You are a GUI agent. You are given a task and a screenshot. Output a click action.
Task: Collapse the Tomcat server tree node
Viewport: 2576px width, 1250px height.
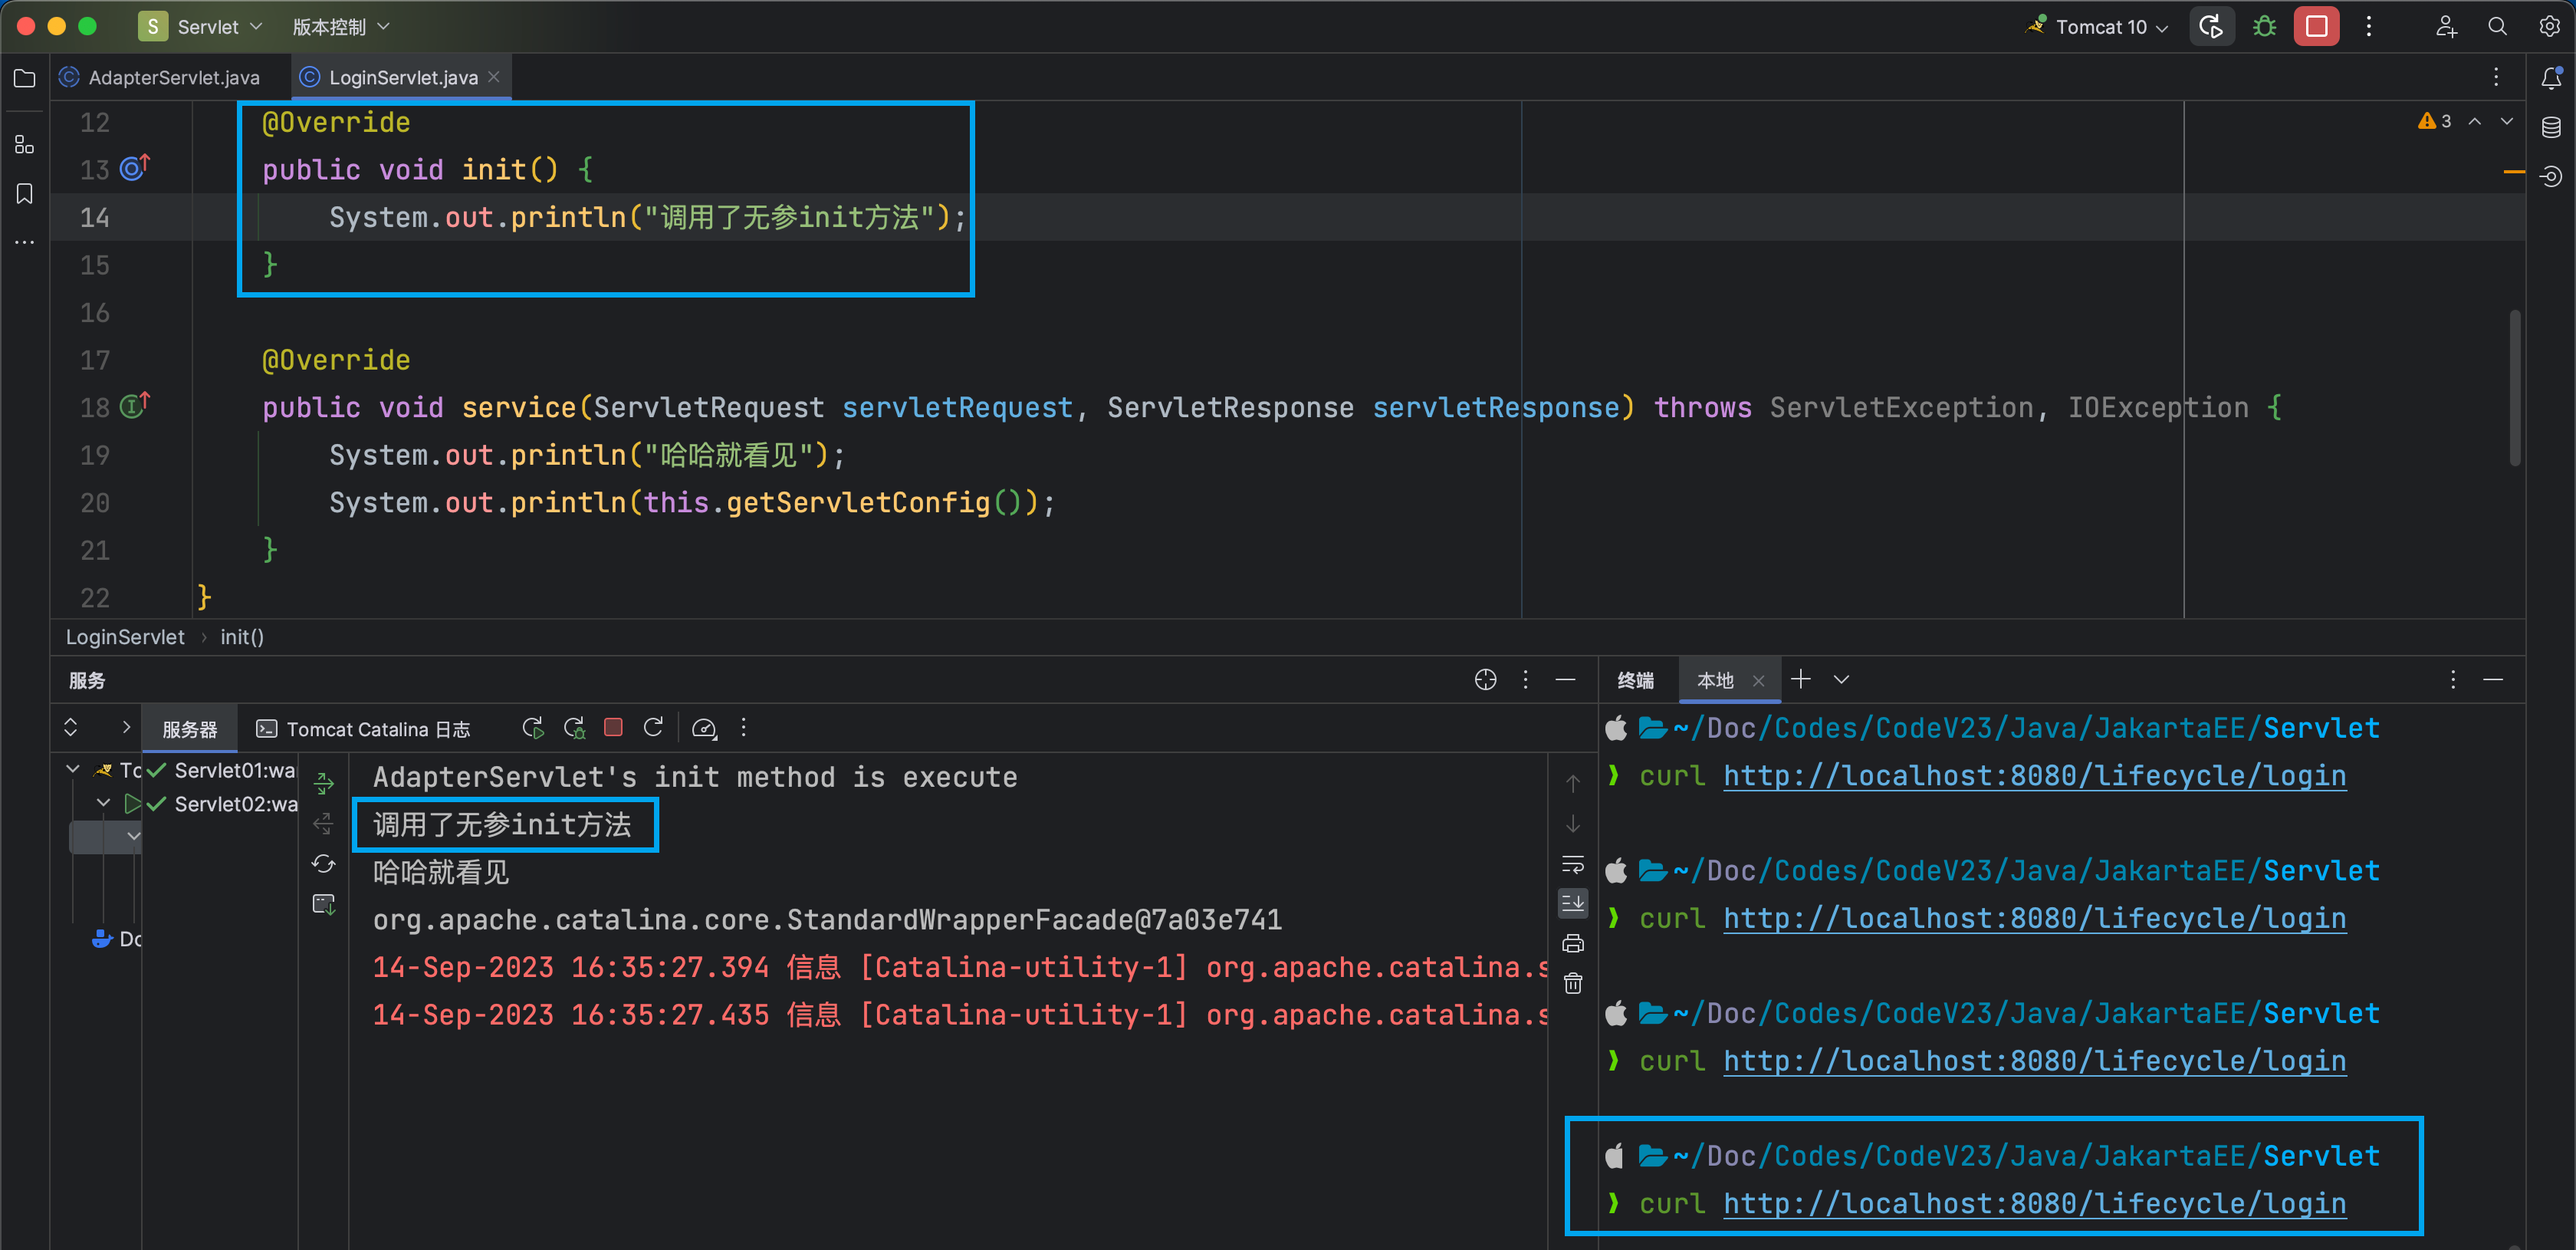click(x=72, y=769)
